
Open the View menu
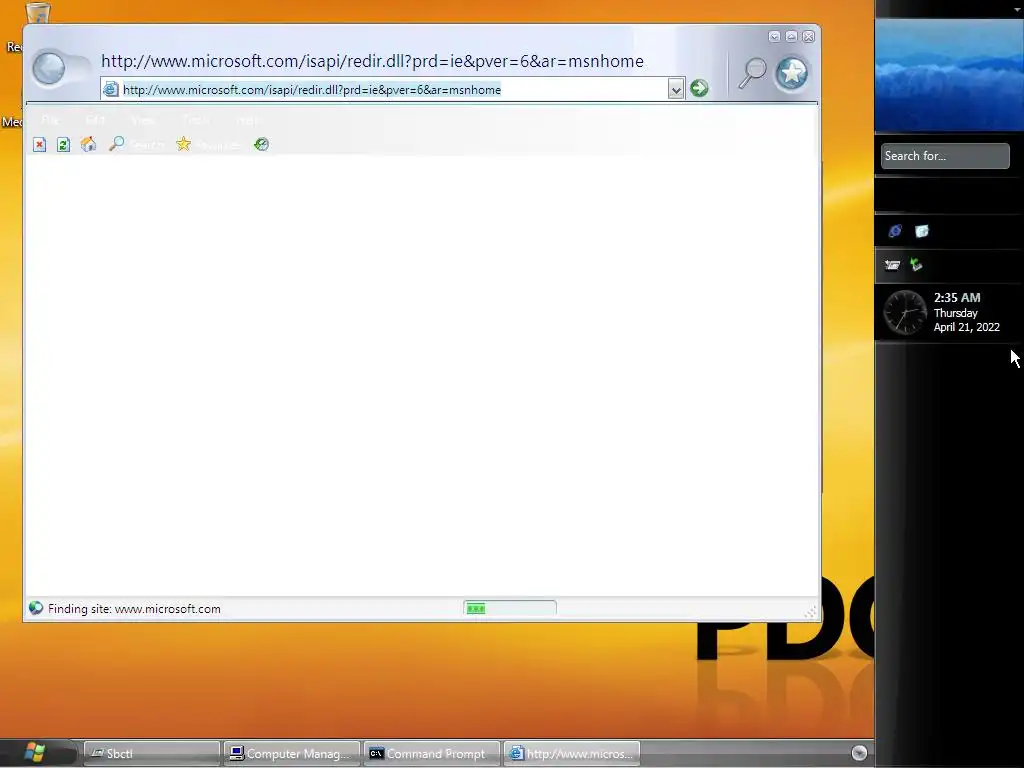pyautogui.click(x=143, y=120)
